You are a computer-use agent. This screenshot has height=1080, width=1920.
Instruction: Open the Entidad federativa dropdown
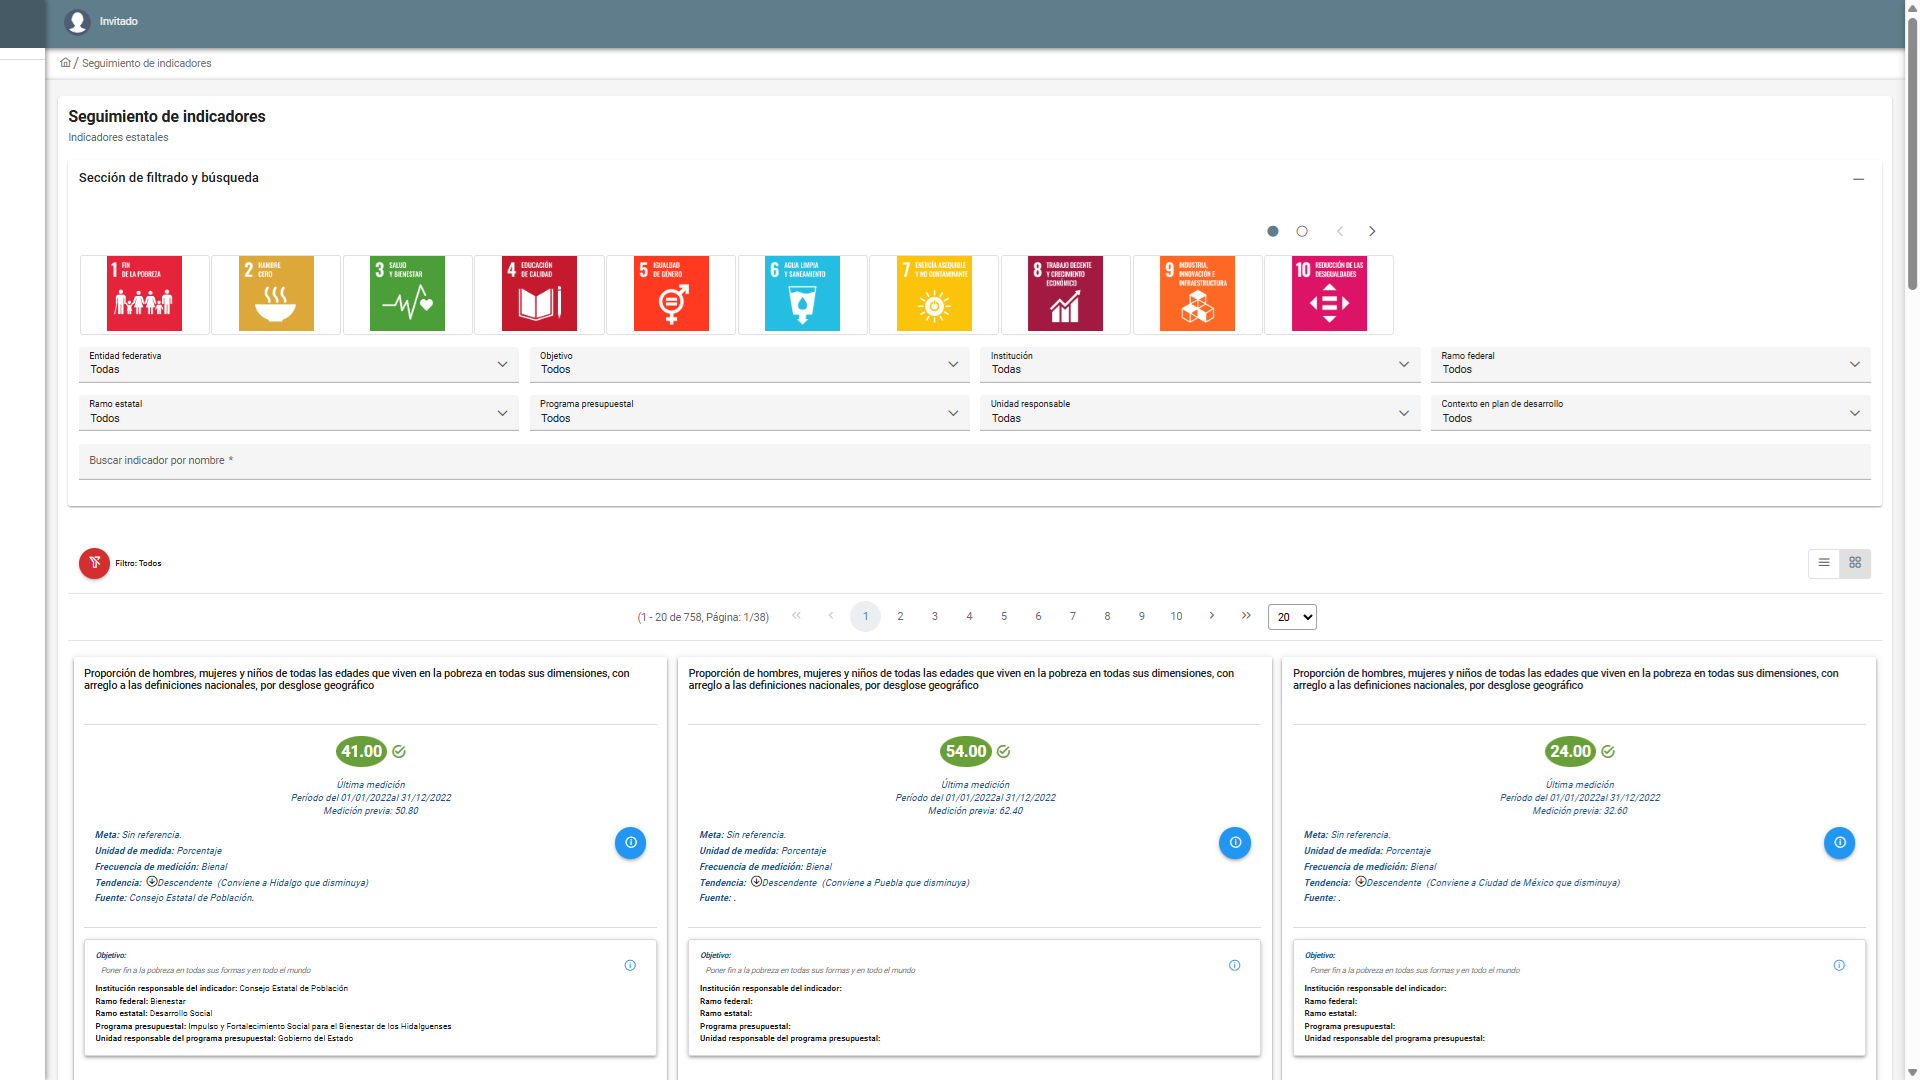298,364
